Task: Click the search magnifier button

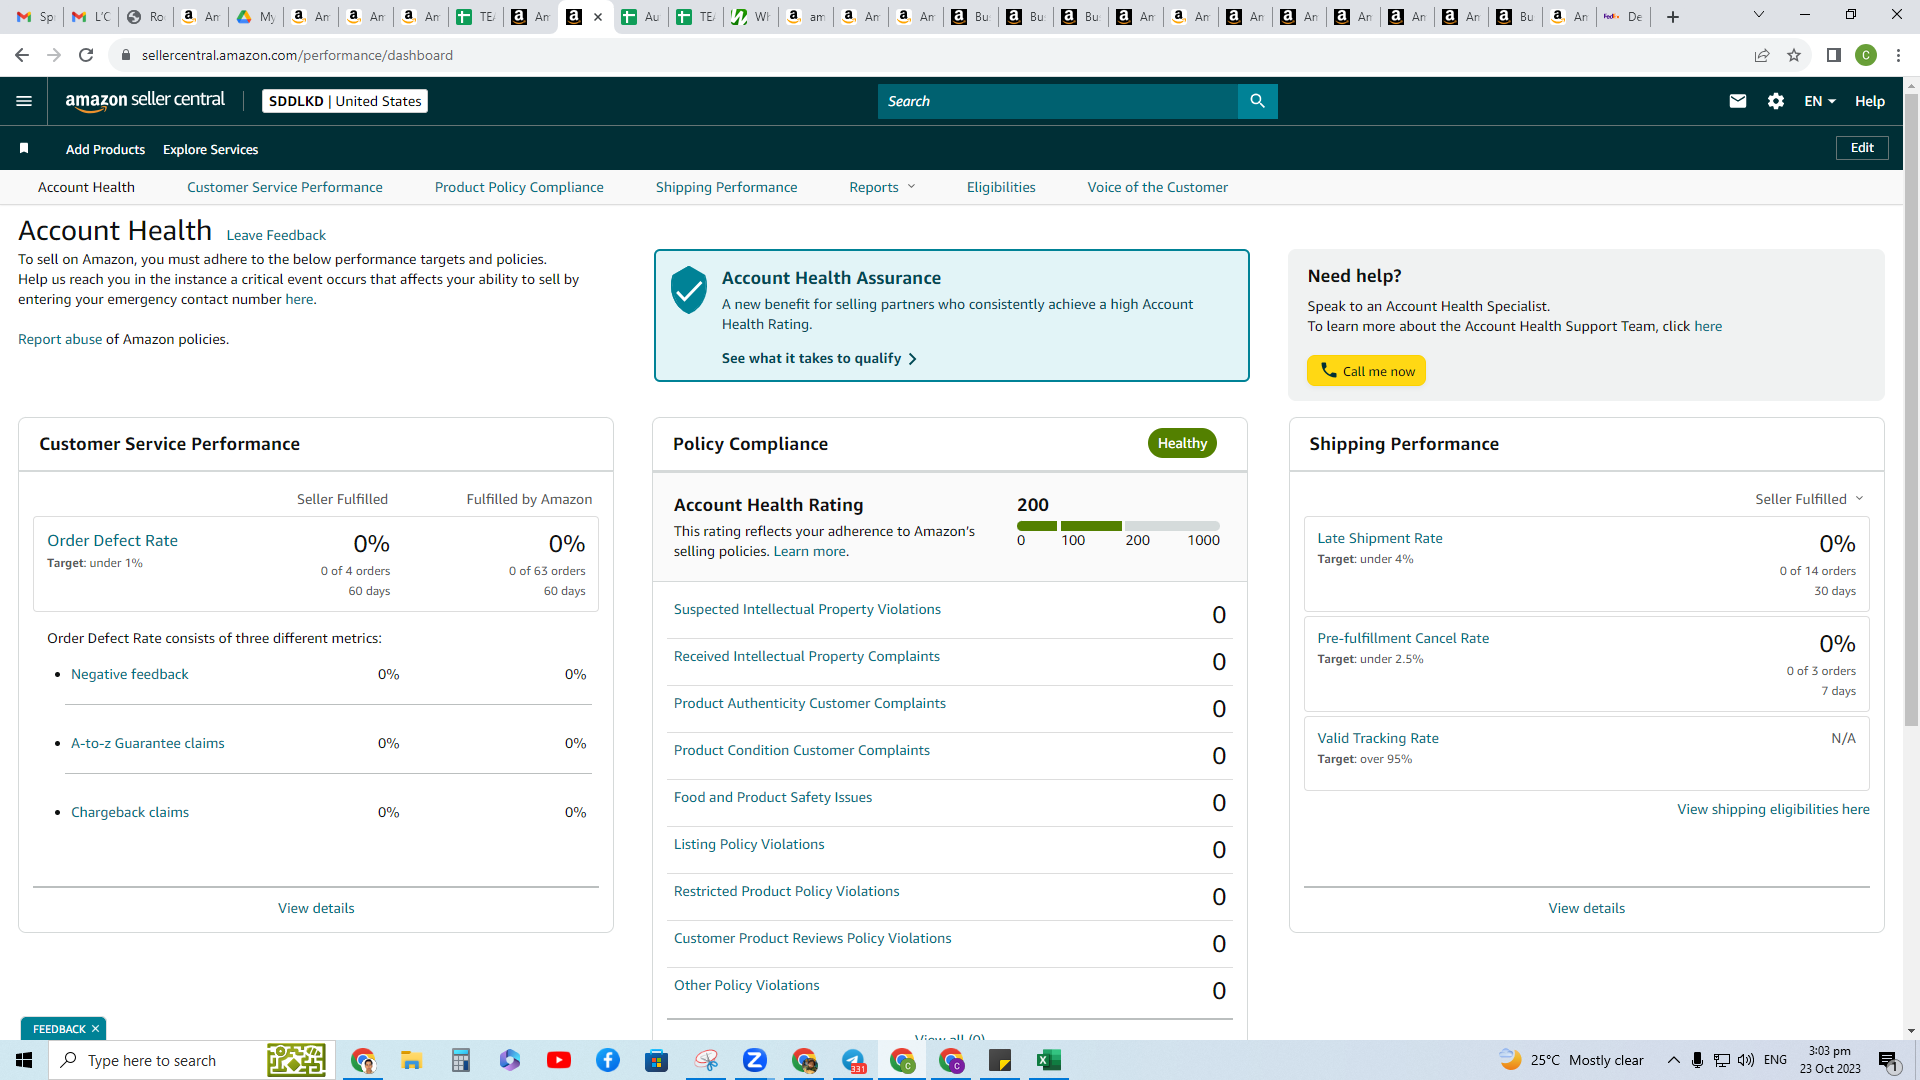Action: point(1257,101)
